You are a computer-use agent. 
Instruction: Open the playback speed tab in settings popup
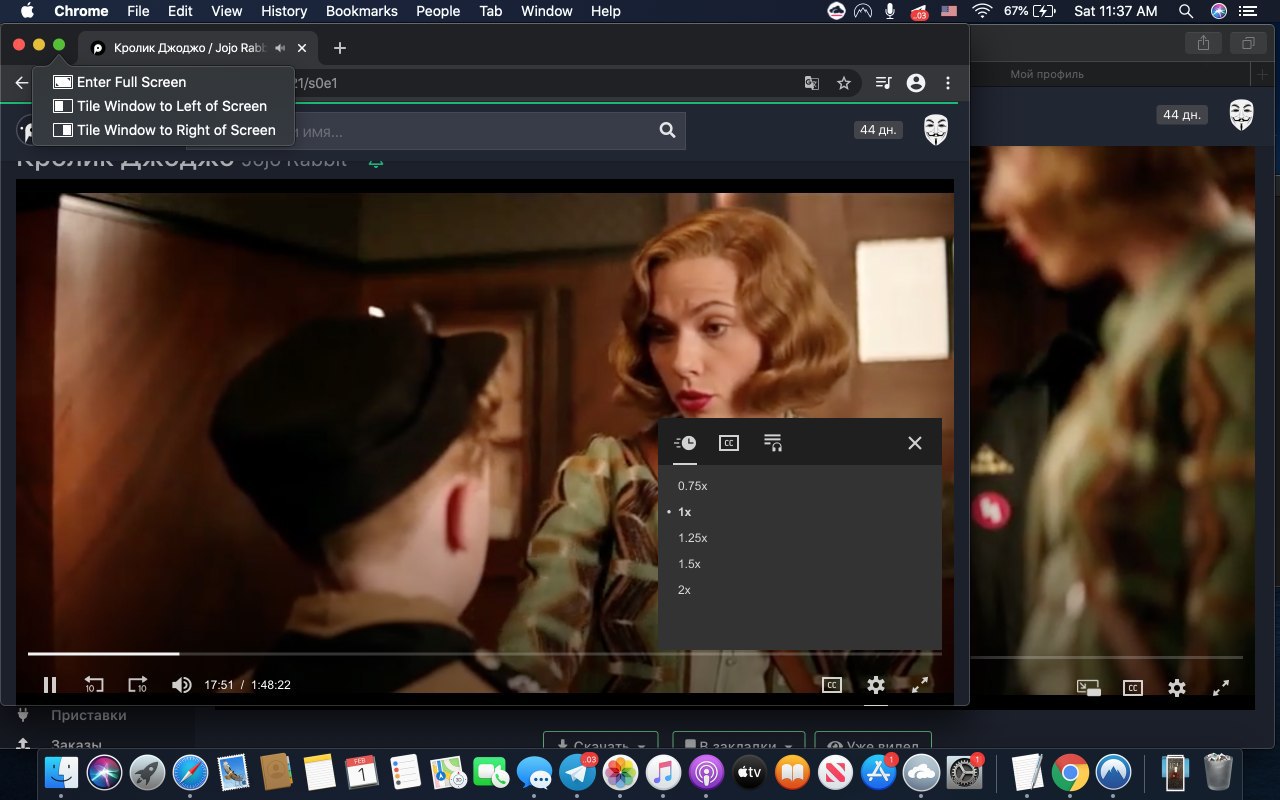tap(685, 443)
